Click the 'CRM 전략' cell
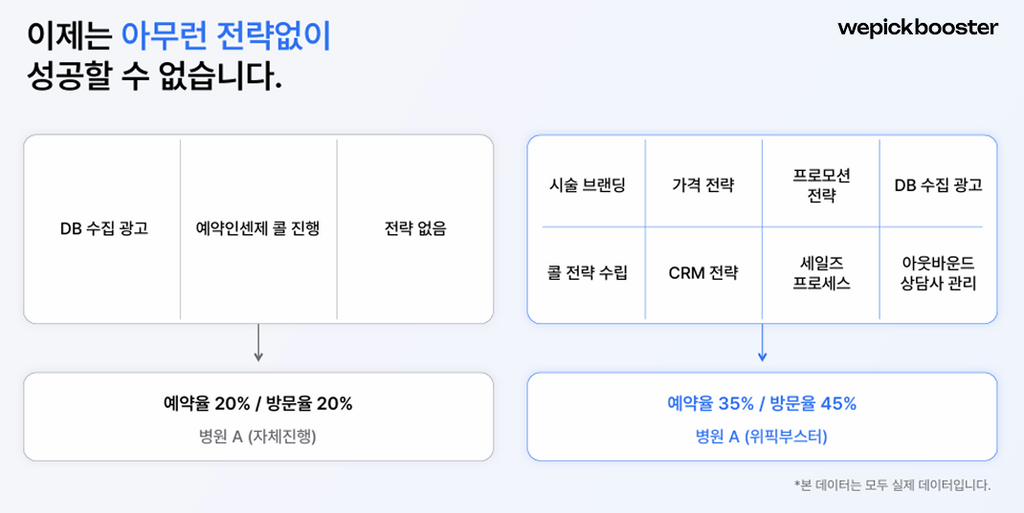Screen dimensions: 1024x513 click(703, 273)
